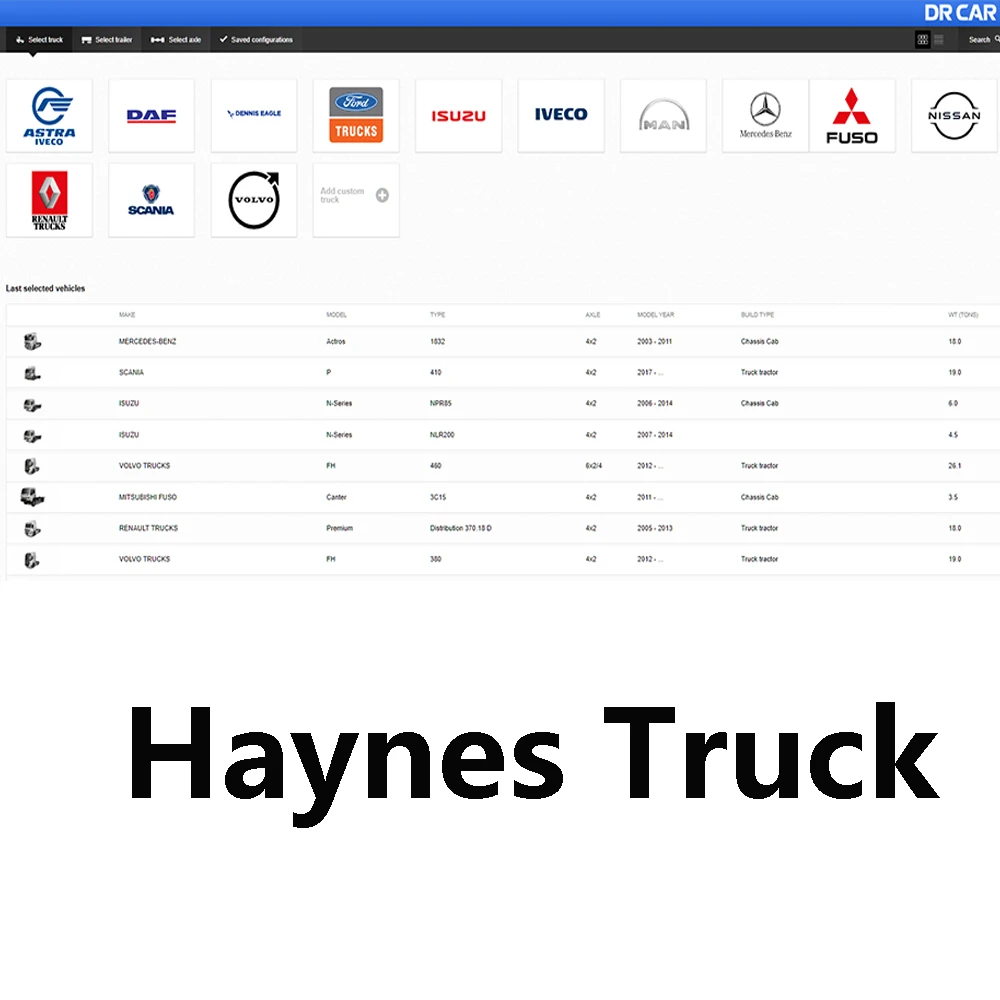1000x1000 pixels.
Task: Choose the DAF truck brand
Action: click(x=151, y=115)
